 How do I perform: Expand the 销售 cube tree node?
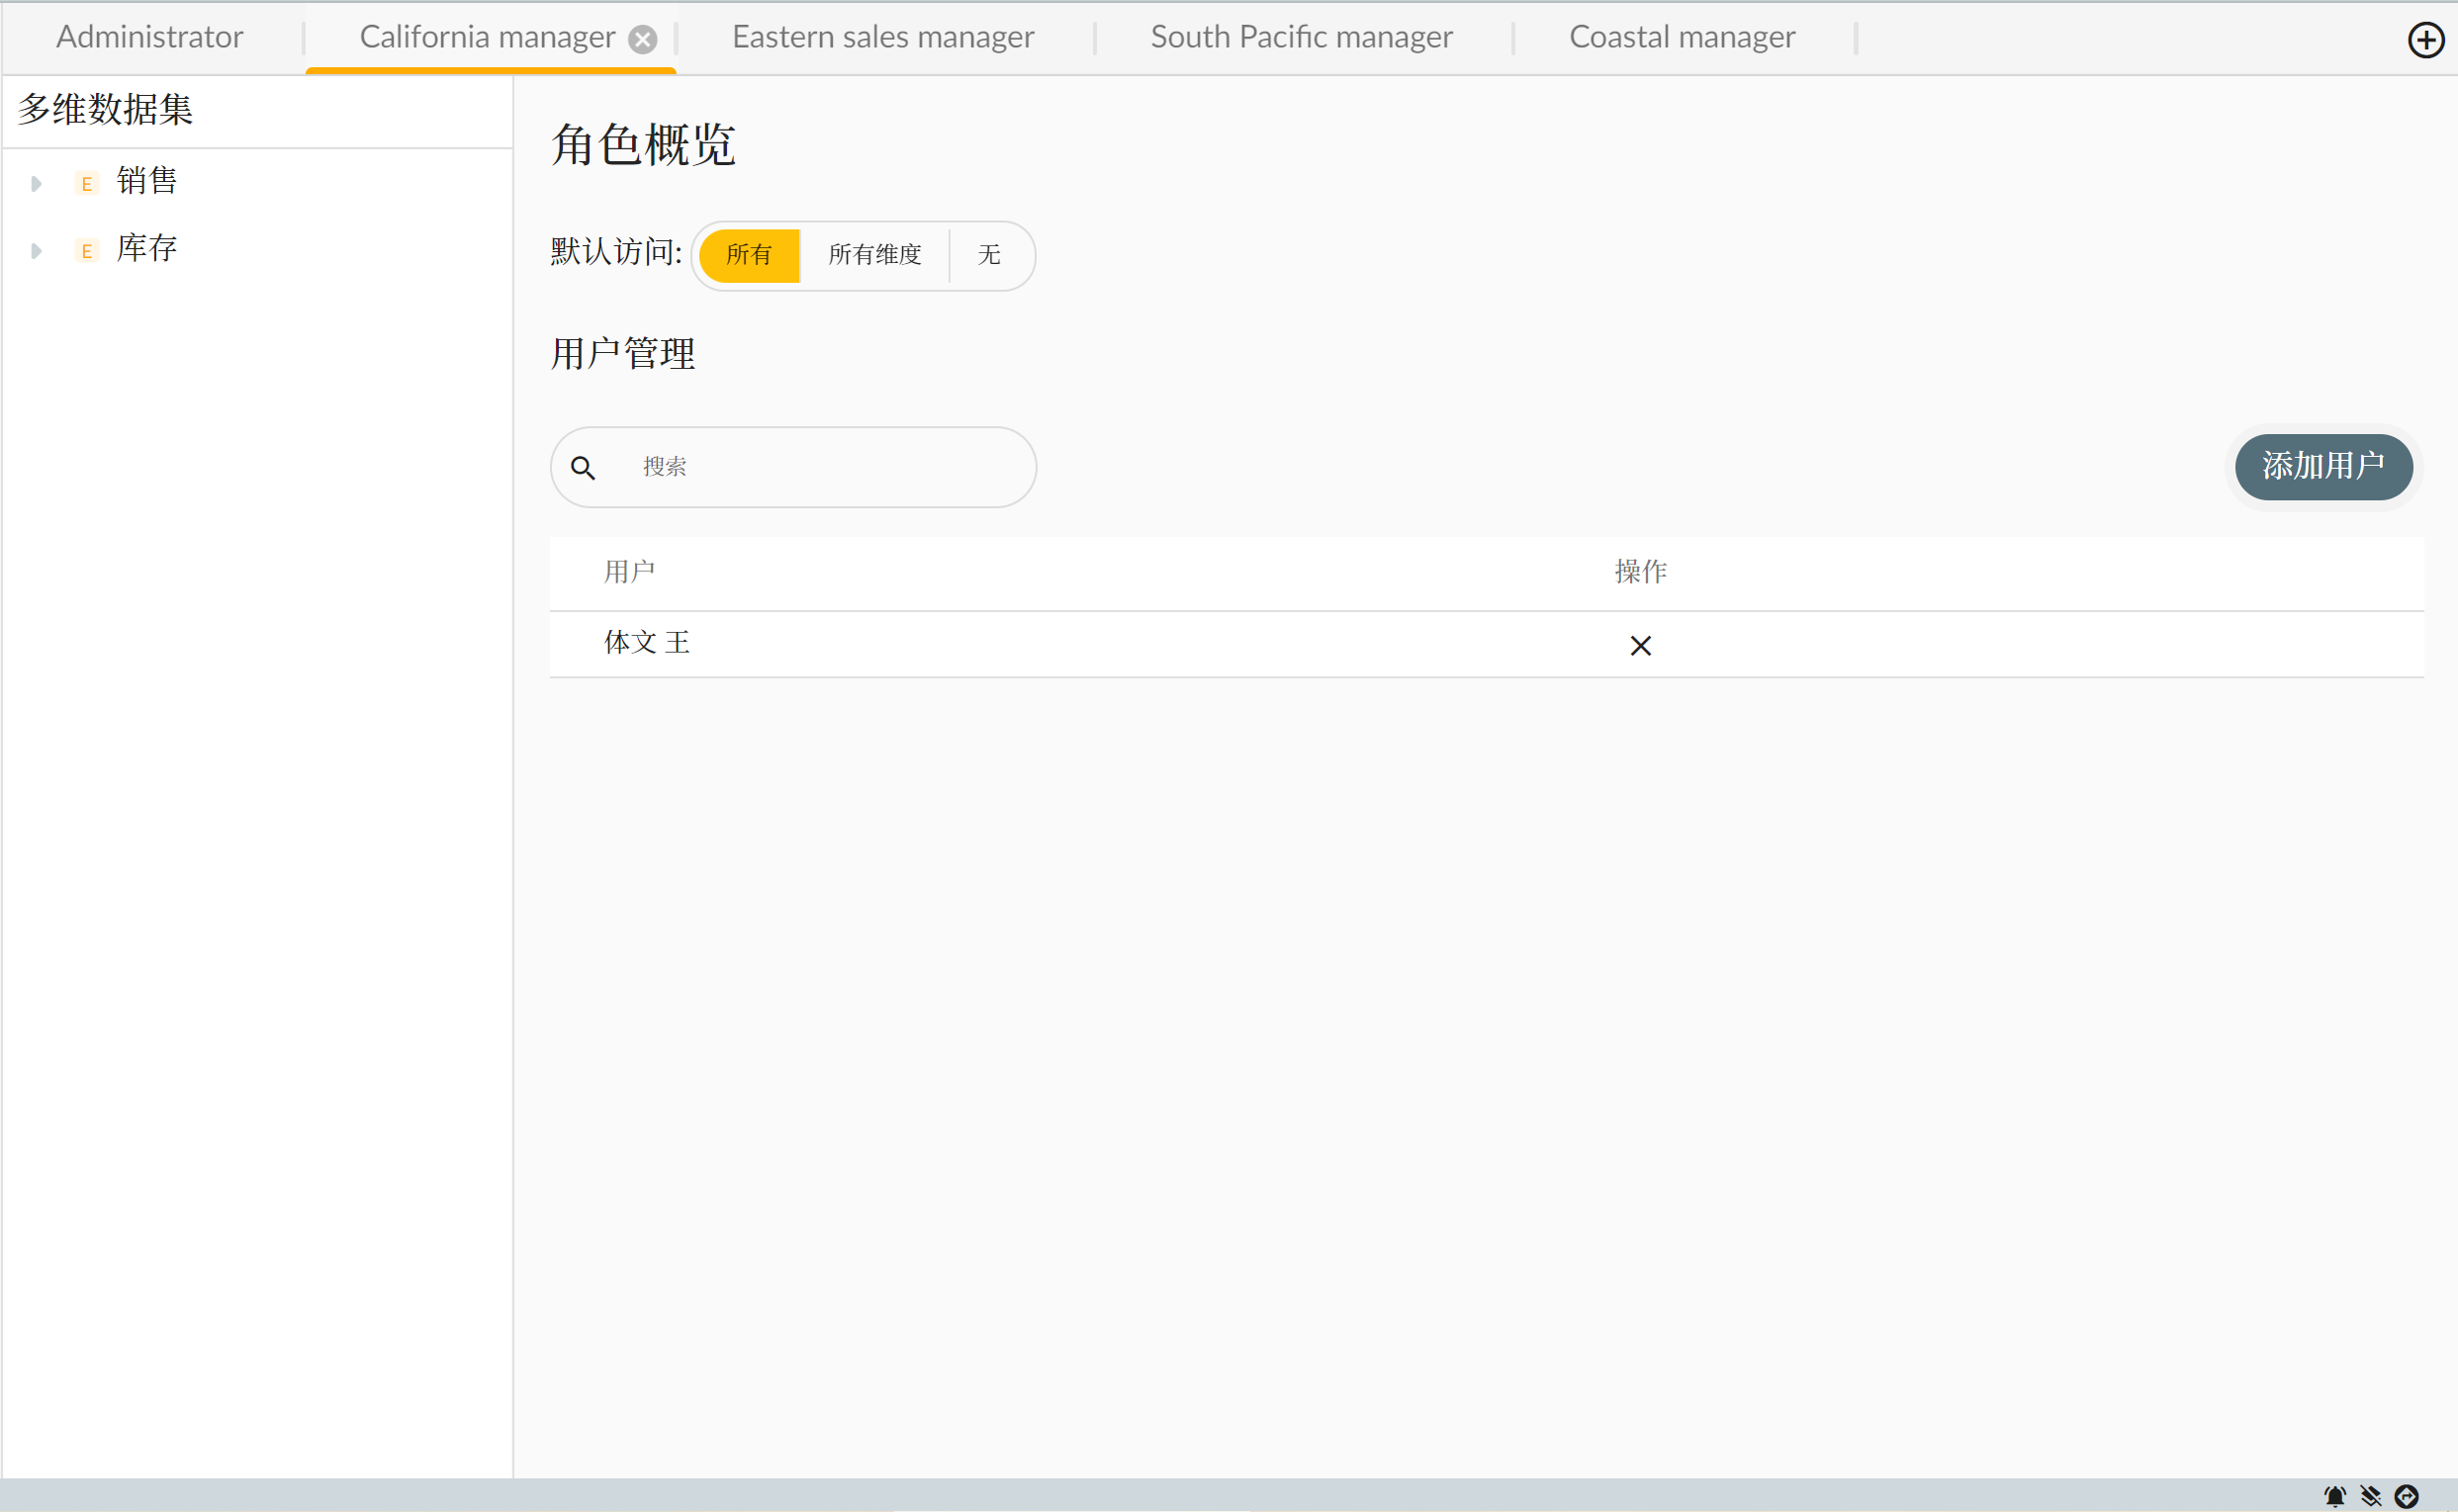36,183
